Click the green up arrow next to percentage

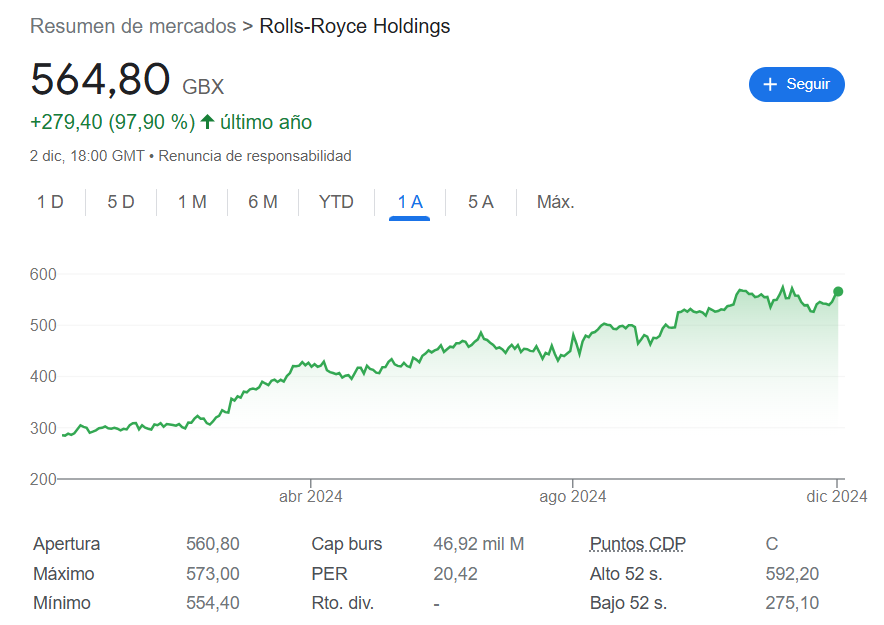click(207, 122)
